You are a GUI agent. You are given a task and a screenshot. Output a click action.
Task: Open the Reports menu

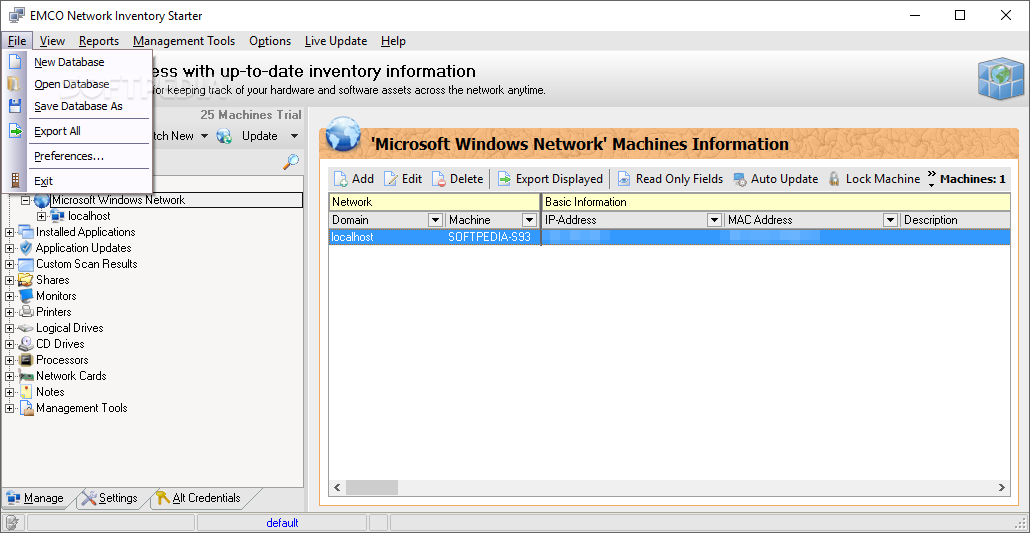pyautogui.click(x=99, y=41)
